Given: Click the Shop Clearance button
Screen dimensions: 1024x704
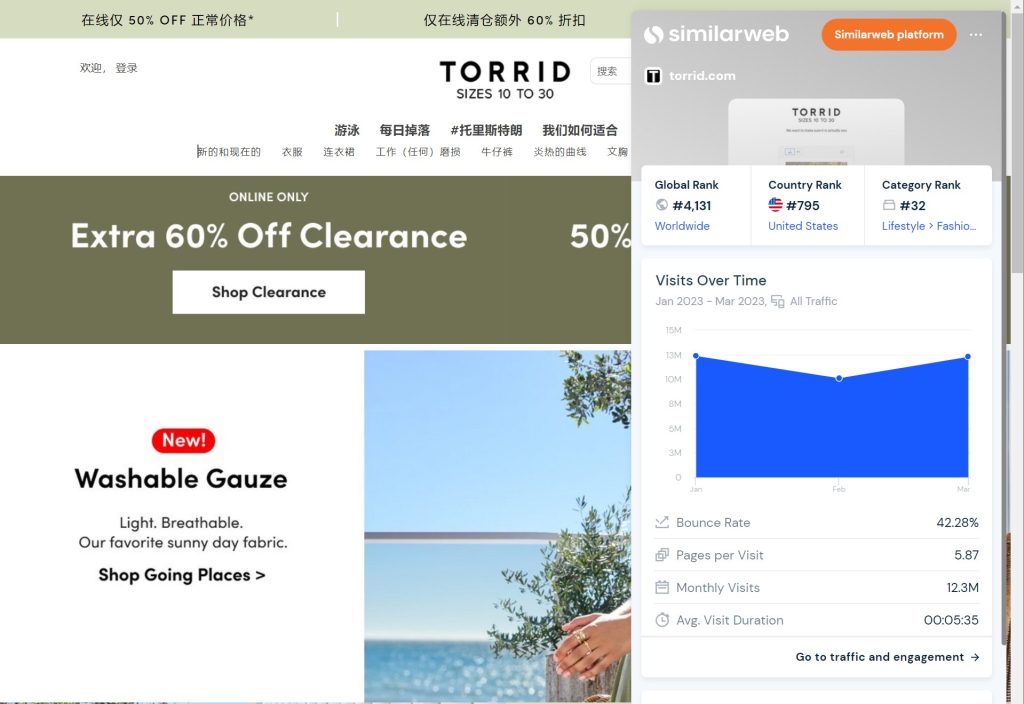Looking at the screenshot, I should (x=268, y=292).
